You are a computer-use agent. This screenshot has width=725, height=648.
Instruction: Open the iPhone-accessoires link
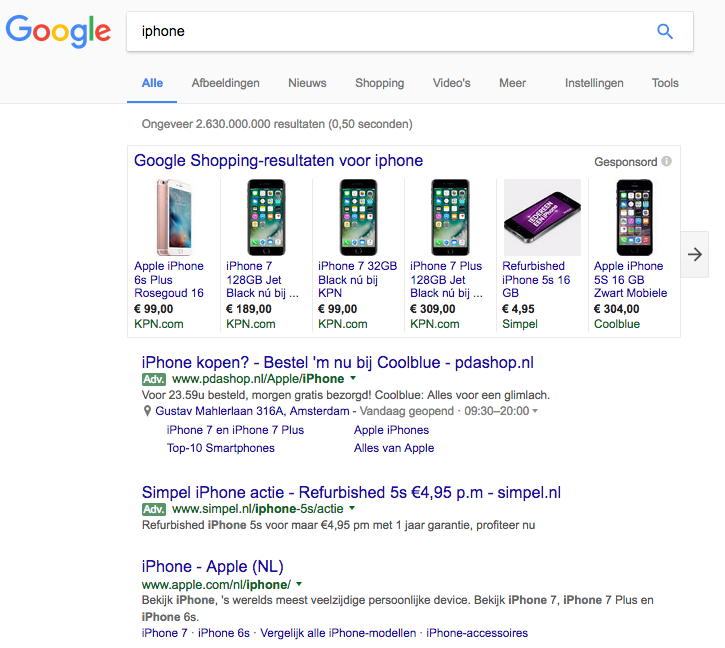[477, 633]
